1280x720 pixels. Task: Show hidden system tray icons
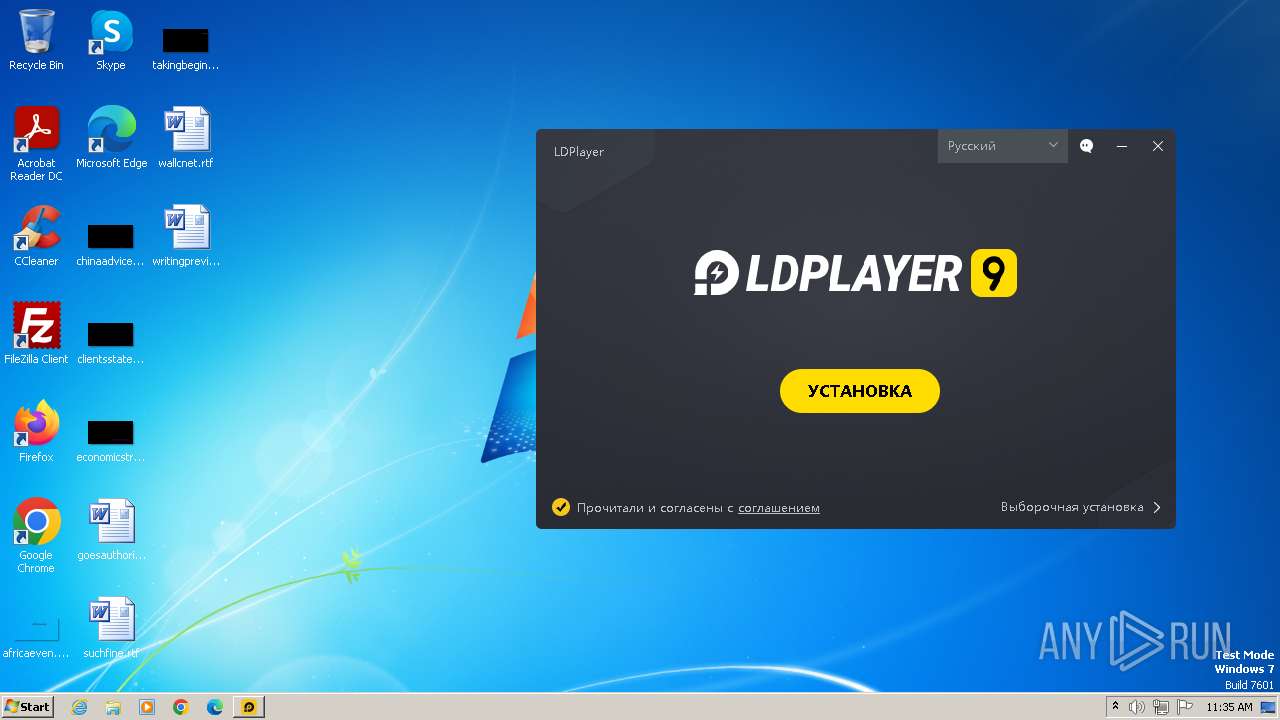[x=1115, y=707]
